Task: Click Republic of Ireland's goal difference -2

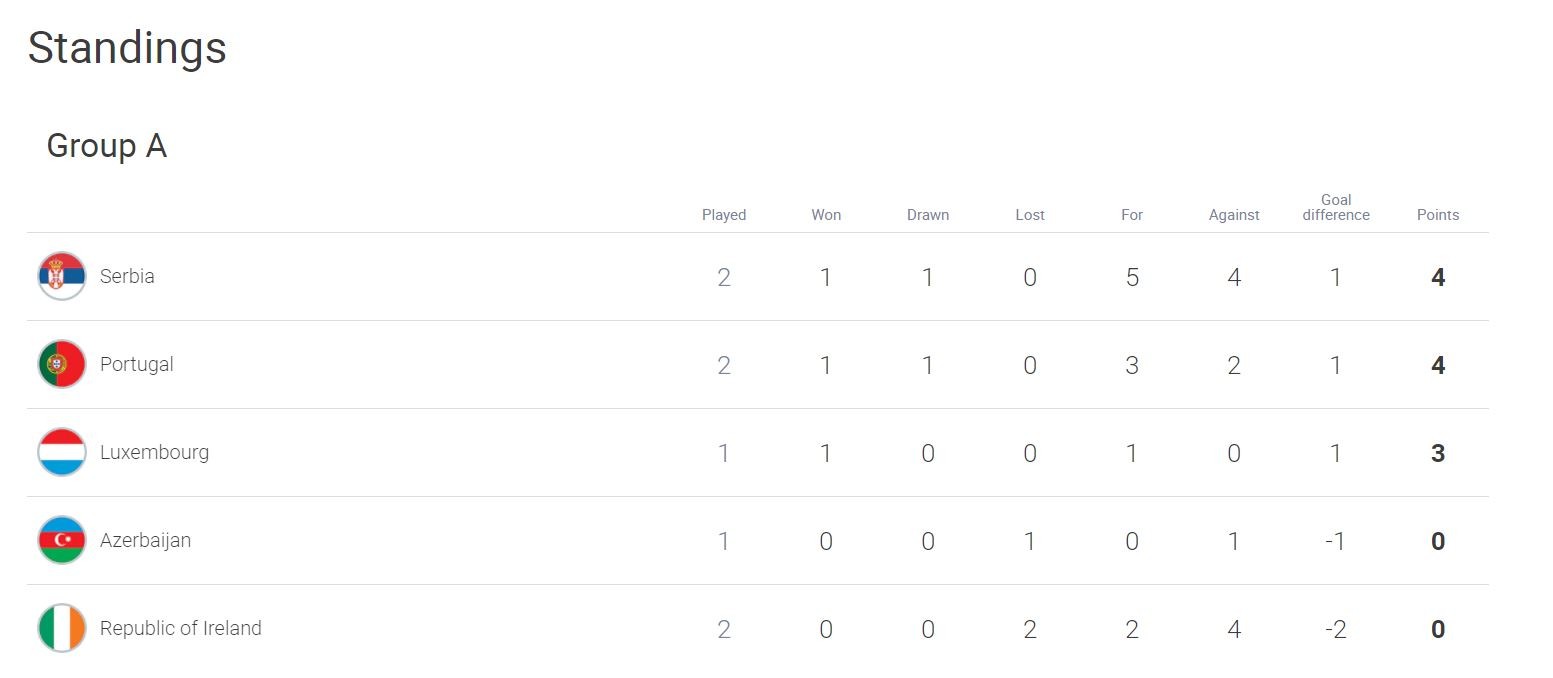Action: click(1336, 629)
